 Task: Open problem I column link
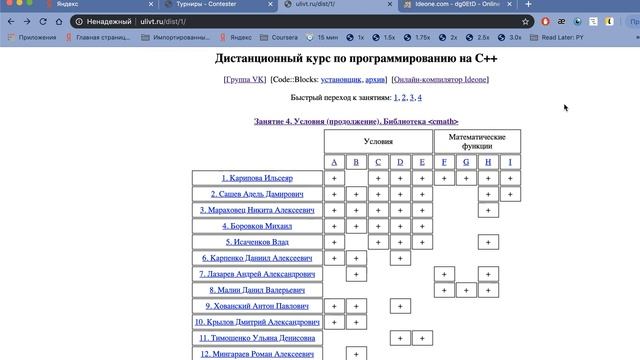pyautogui.click(x=510, y=162)
